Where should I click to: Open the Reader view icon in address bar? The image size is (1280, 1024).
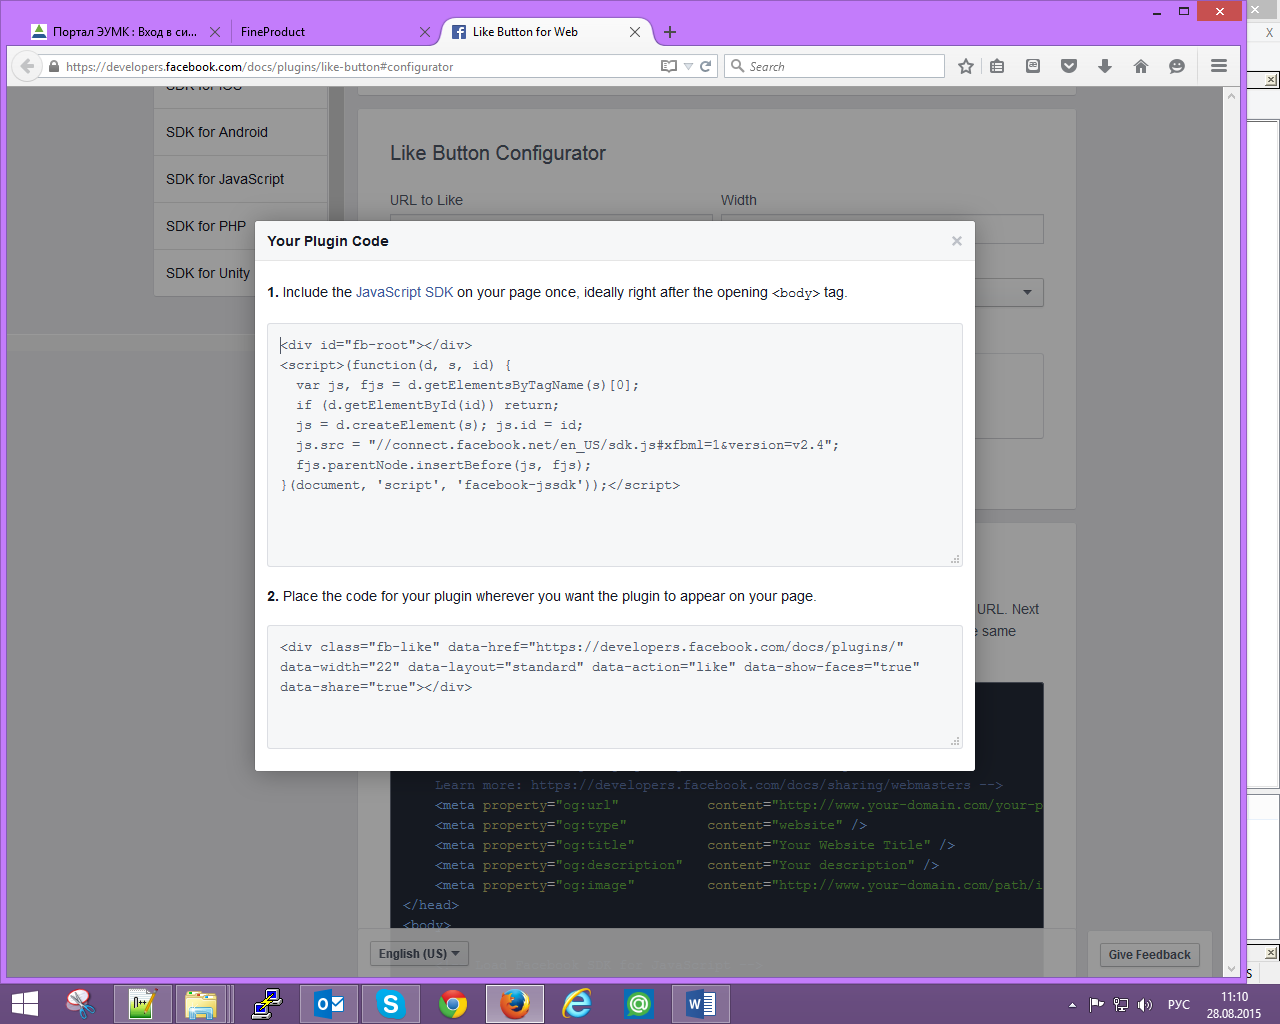click(x=669, y=66)
